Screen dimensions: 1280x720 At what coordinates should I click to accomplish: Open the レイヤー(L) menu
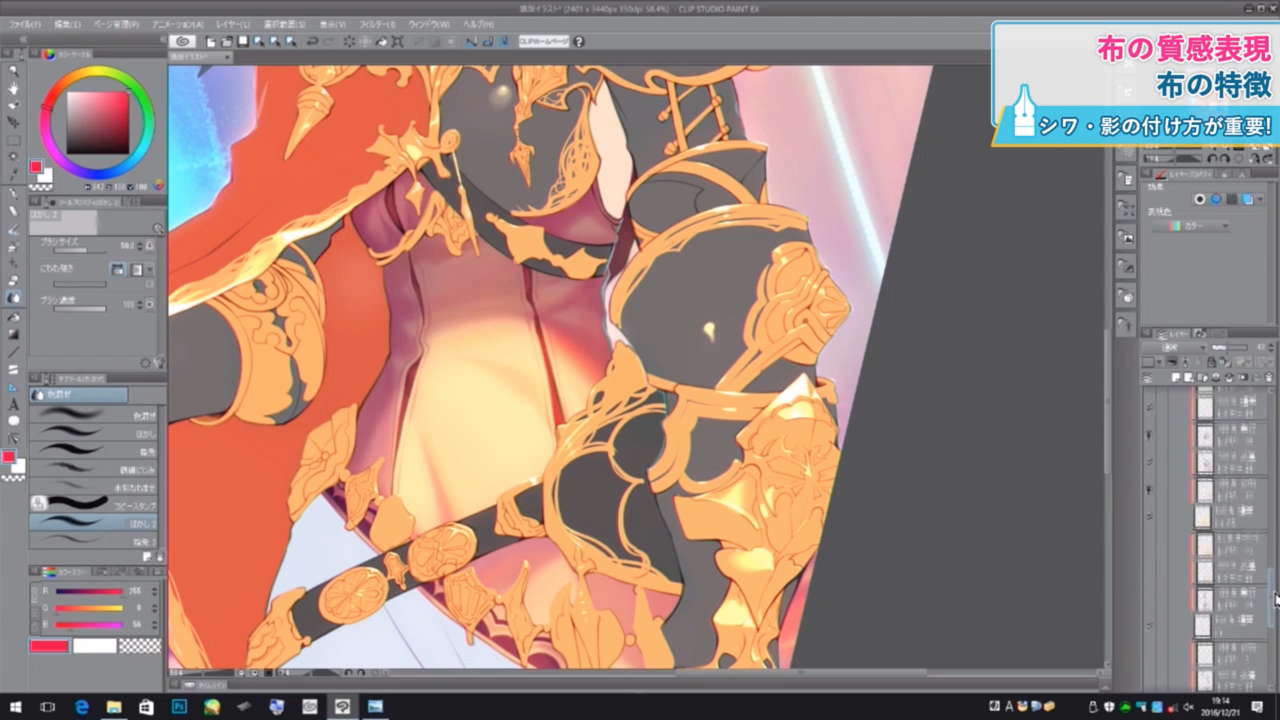pos(233,23)
